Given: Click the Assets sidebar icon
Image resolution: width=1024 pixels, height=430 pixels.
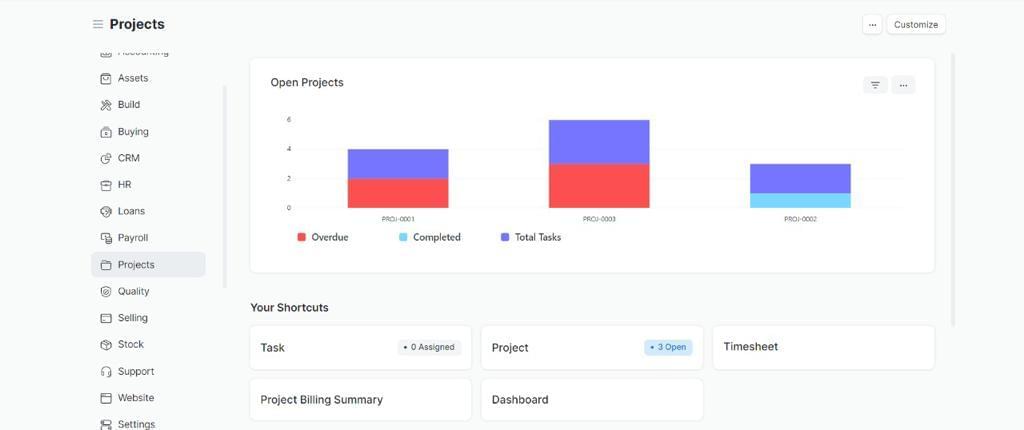Looking at the screenshot, I should pyautogui.click(x=106, y=78).
